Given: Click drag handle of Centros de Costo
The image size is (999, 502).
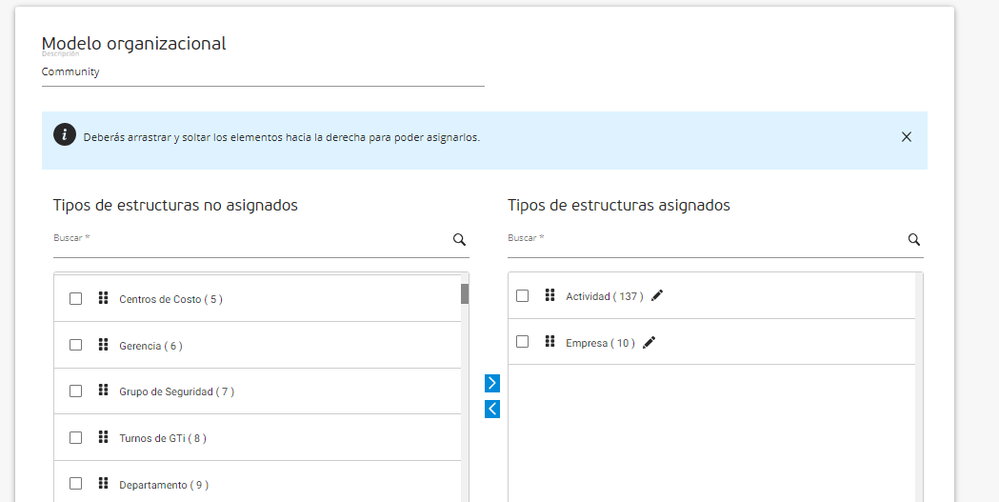Looking at the screenshot, I should coord(103,298).
